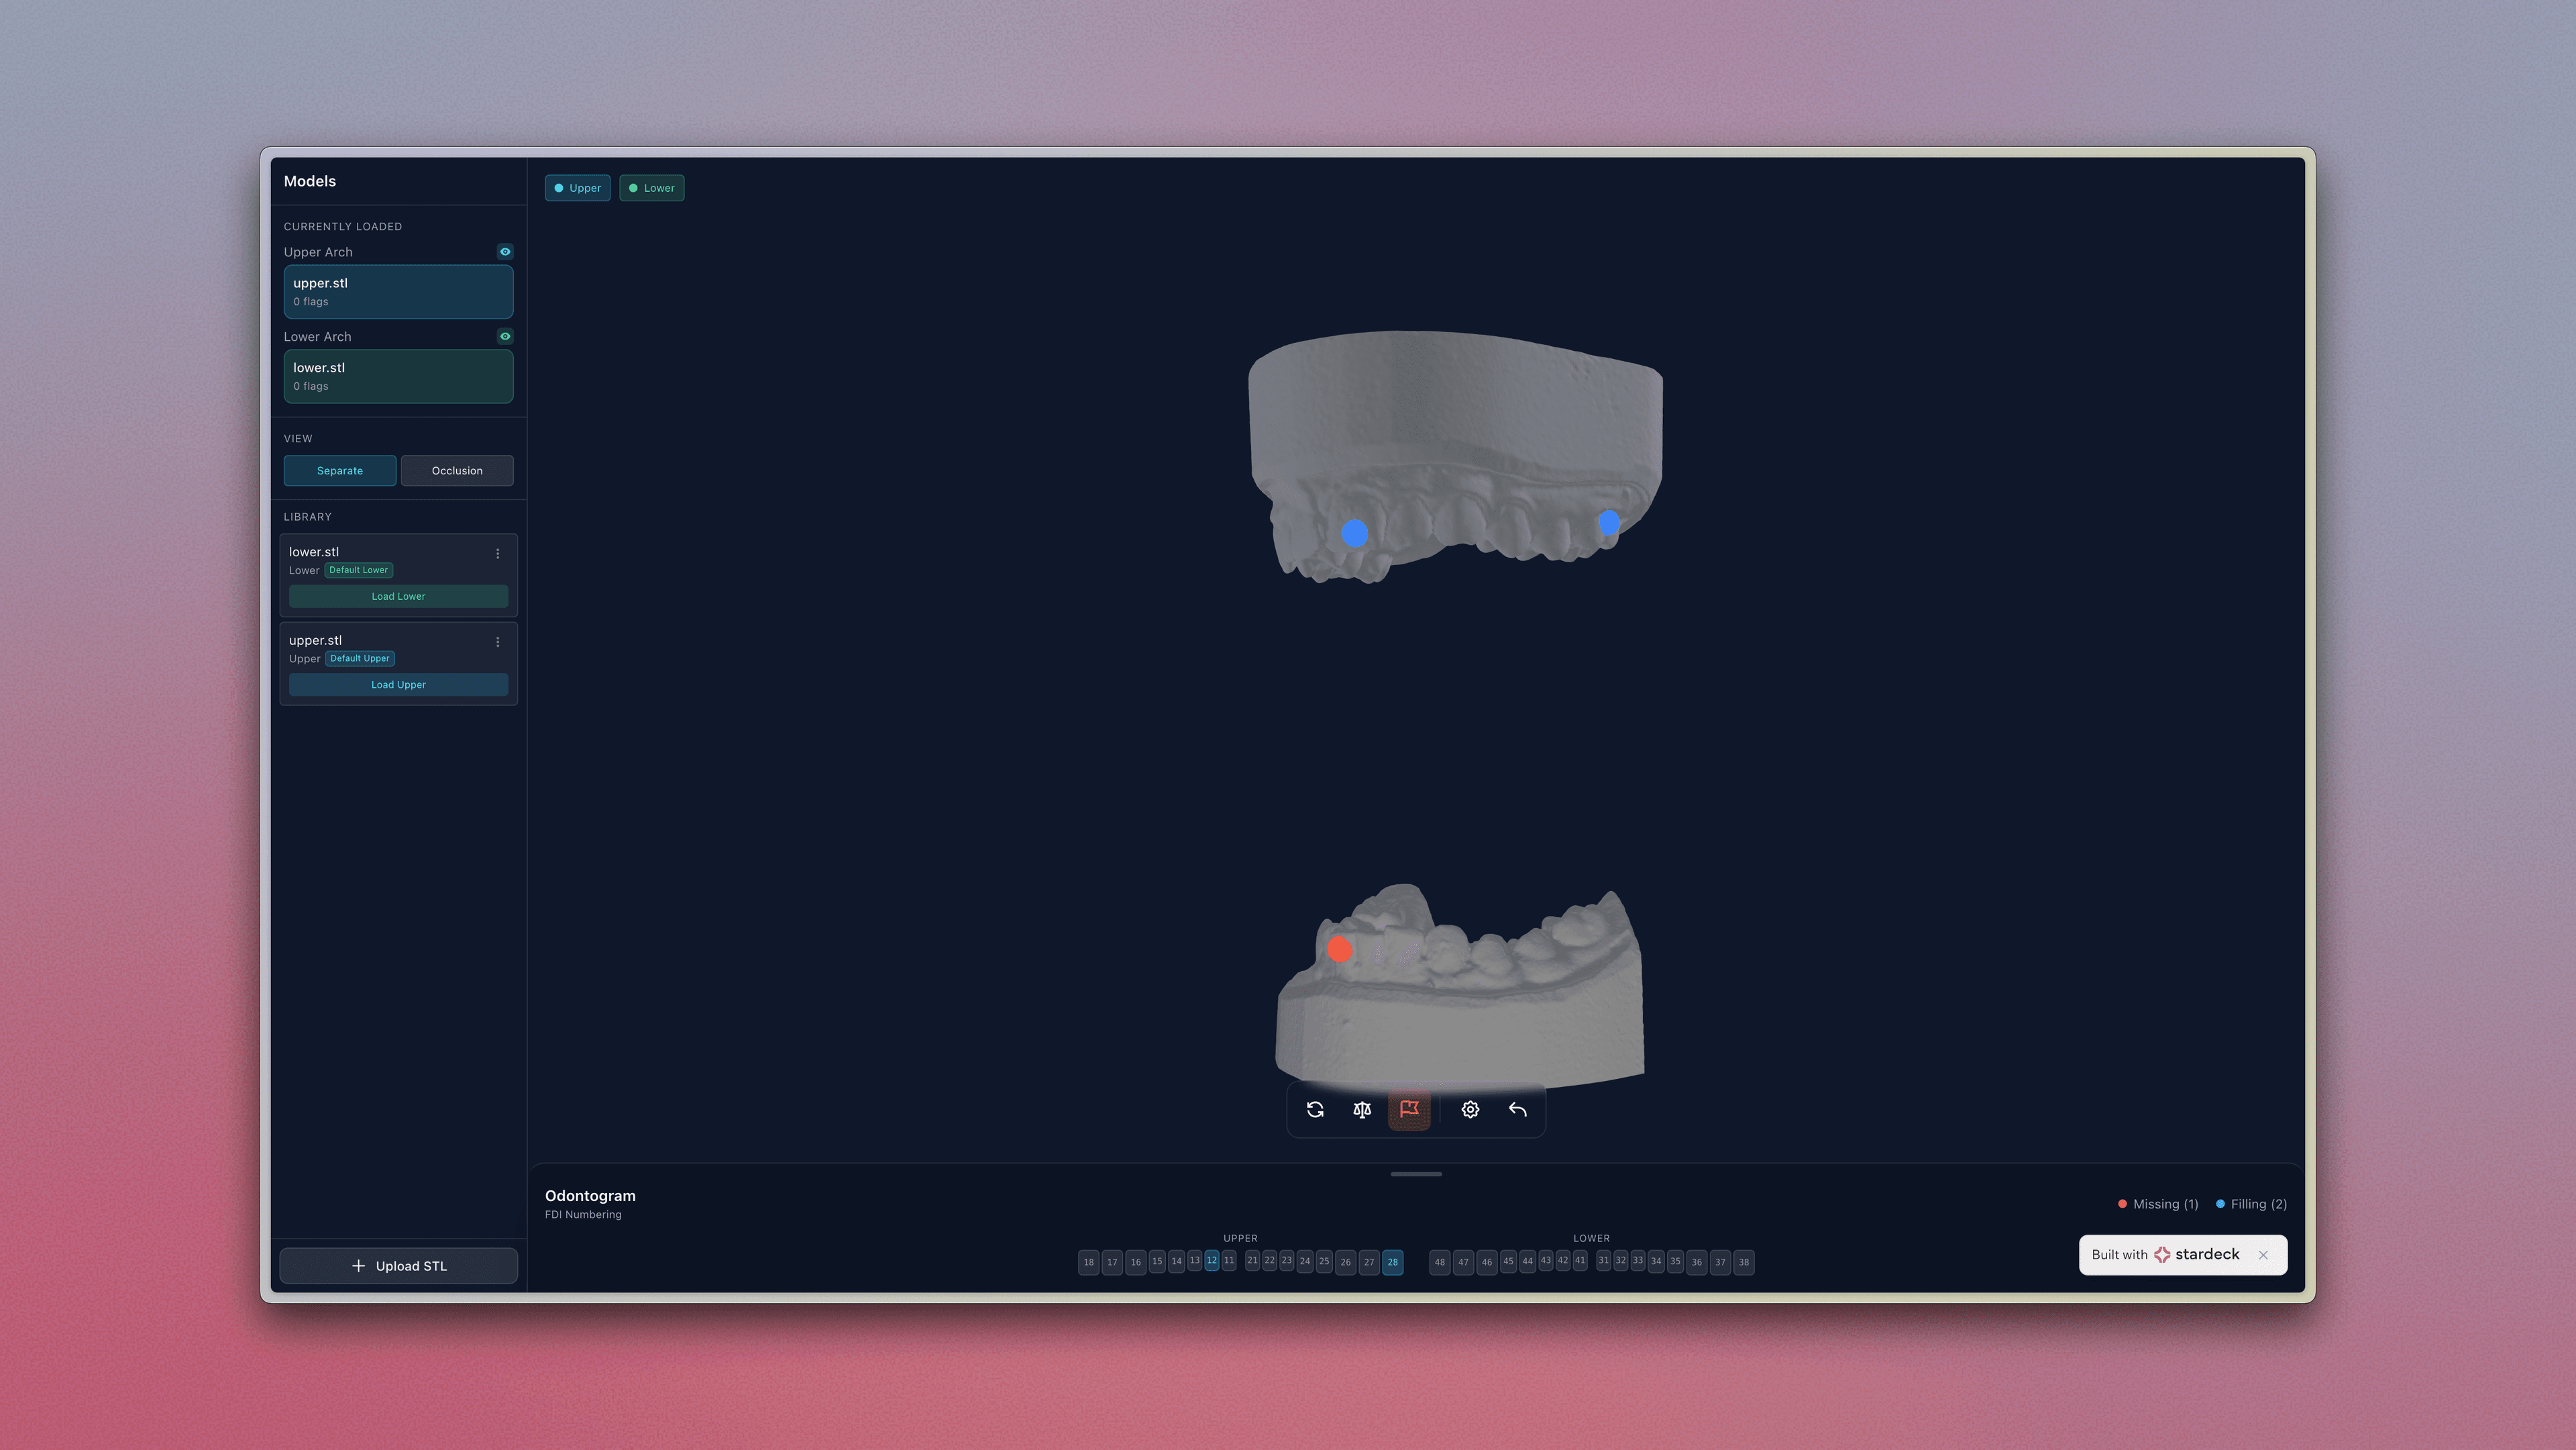This screenshot has height=1450, width=2576.
Task: Select tooth 28 in the odontogram
Action: pyautogui.click(x=1393, y=1262)
